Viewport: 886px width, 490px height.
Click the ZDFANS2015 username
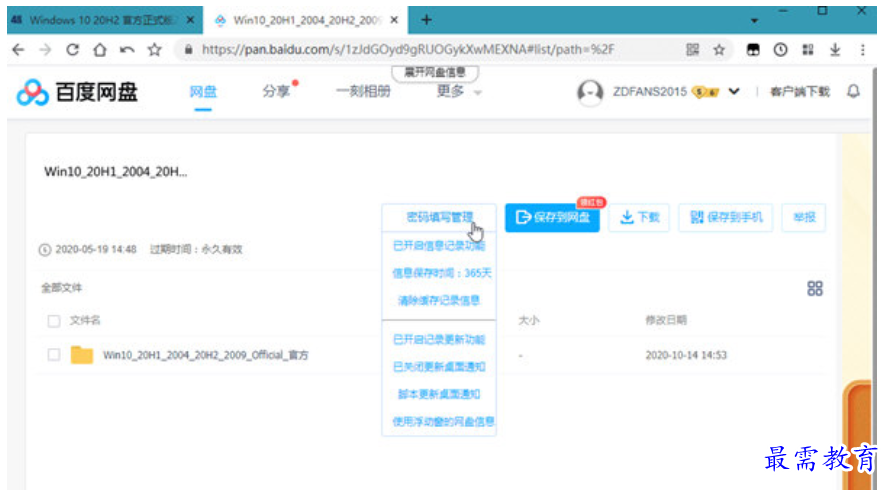pyautogui.click(x=650, y=92)
